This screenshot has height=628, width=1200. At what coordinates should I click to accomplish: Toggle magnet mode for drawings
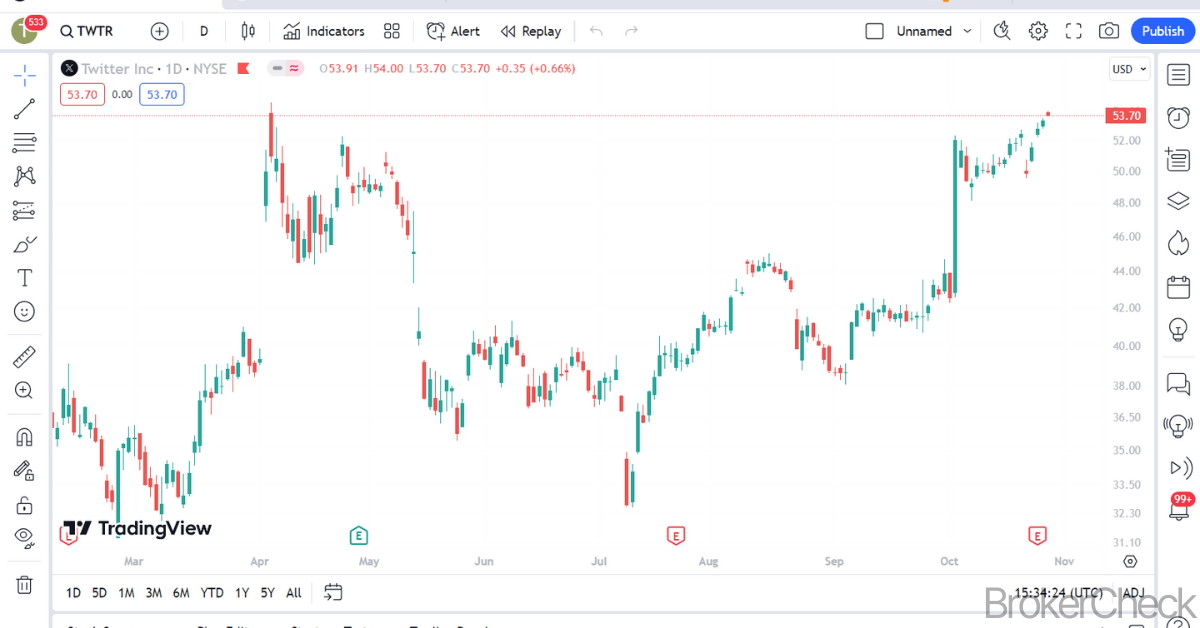pos(25,437)
